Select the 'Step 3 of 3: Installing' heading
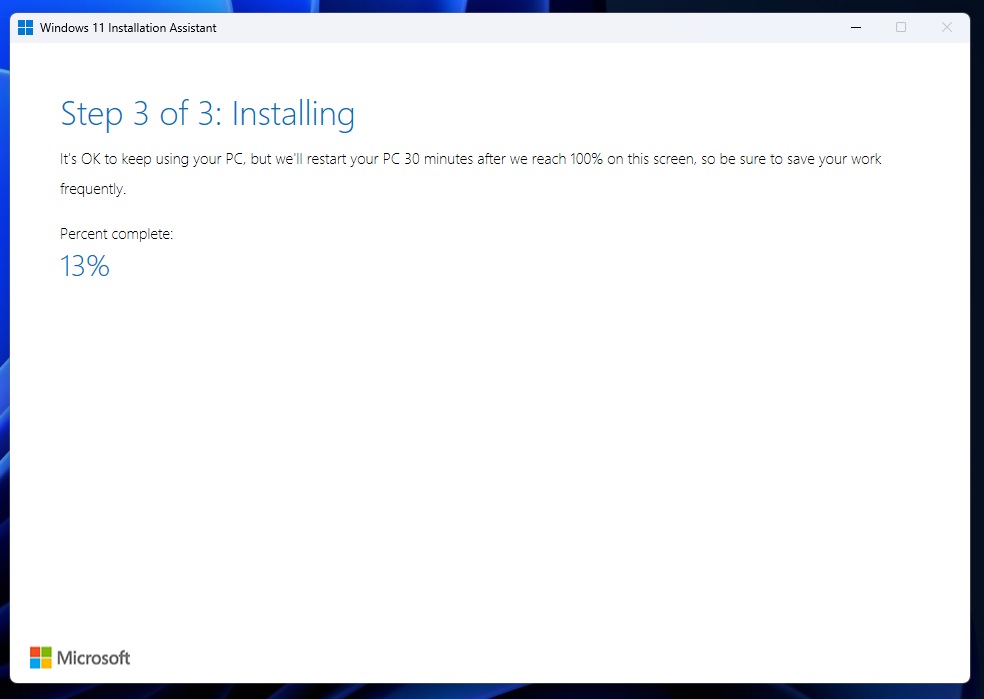The width and height of the screenshot is (984, 699). coord(207,113)
